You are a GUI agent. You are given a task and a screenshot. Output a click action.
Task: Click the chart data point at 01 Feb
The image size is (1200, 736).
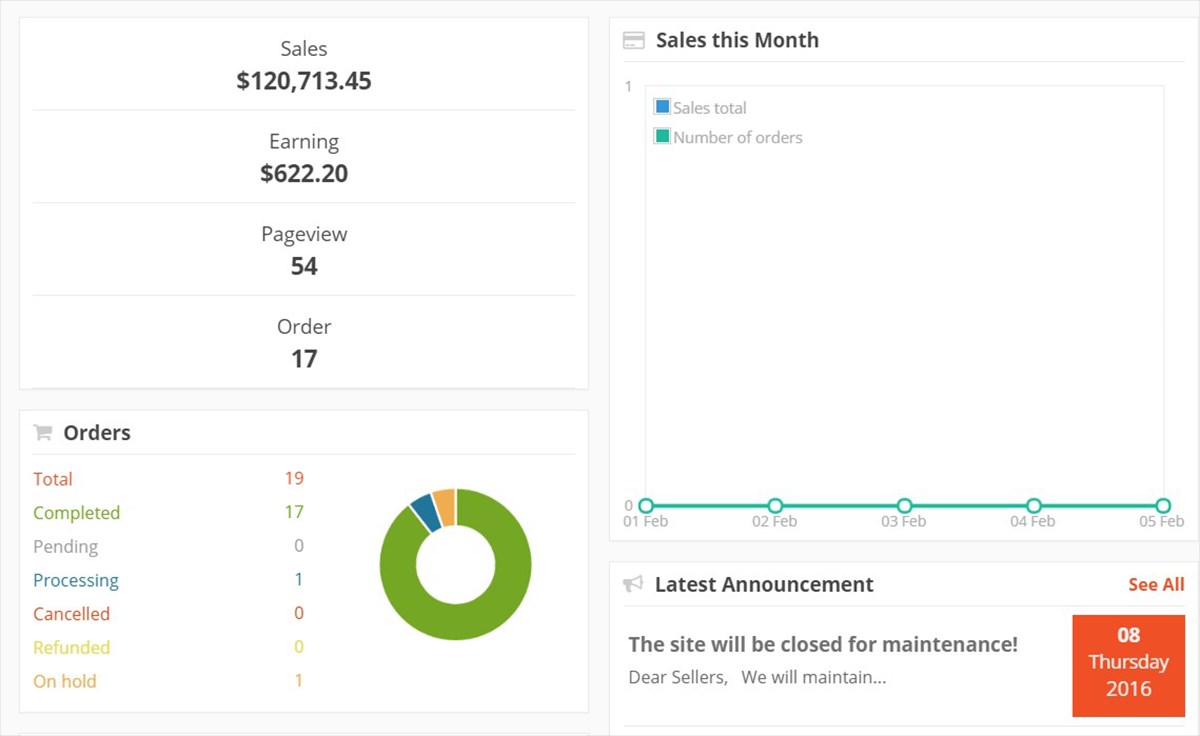coord(645,505)
